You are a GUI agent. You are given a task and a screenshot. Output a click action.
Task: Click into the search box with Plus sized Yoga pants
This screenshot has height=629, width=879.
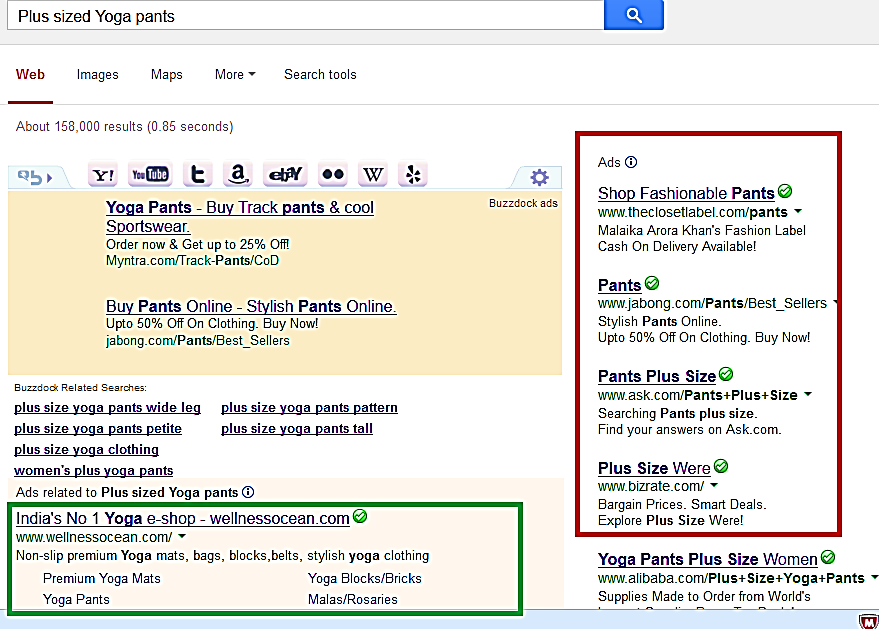coord(306,16)
